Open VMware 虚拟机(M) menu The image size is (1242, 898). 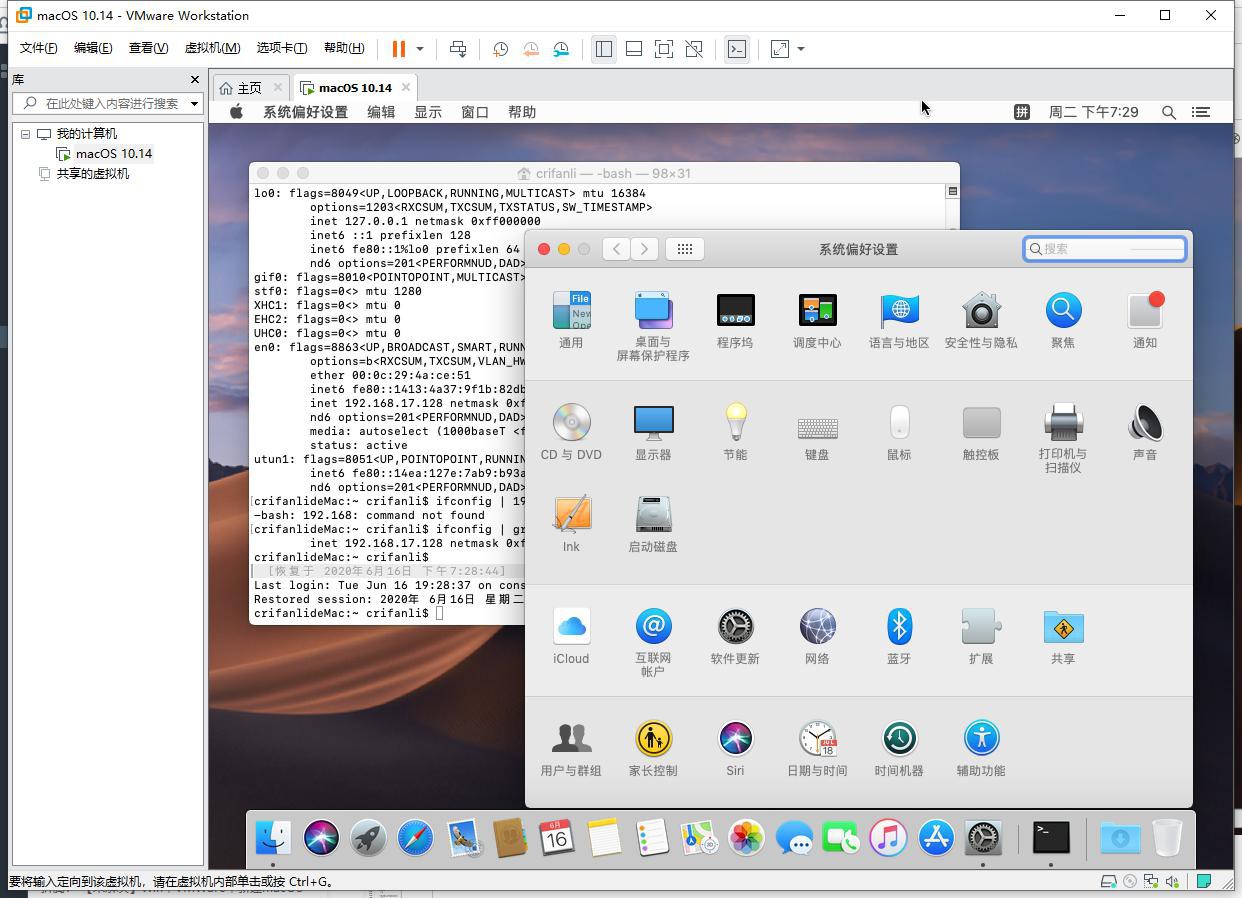[x=212, y=48]
